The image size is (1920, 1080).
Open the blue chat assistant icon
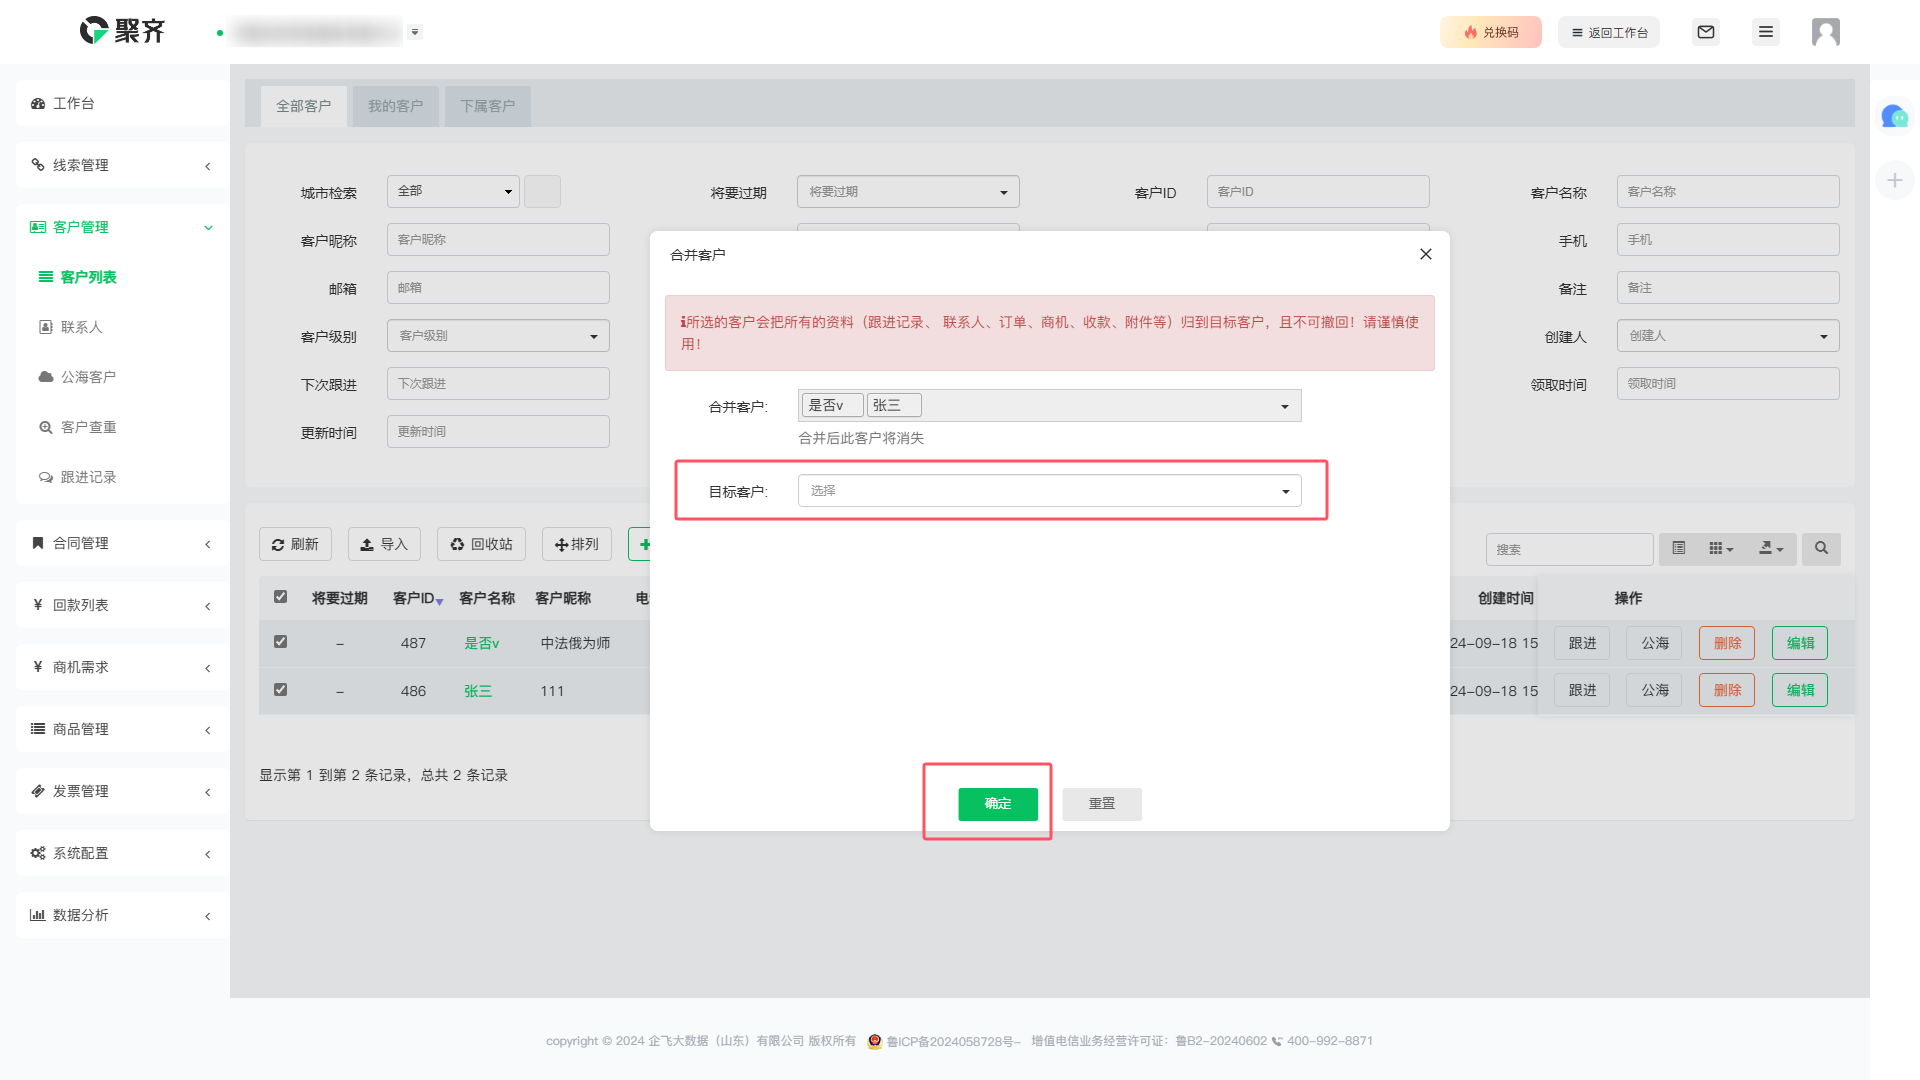coord(1894,117)
